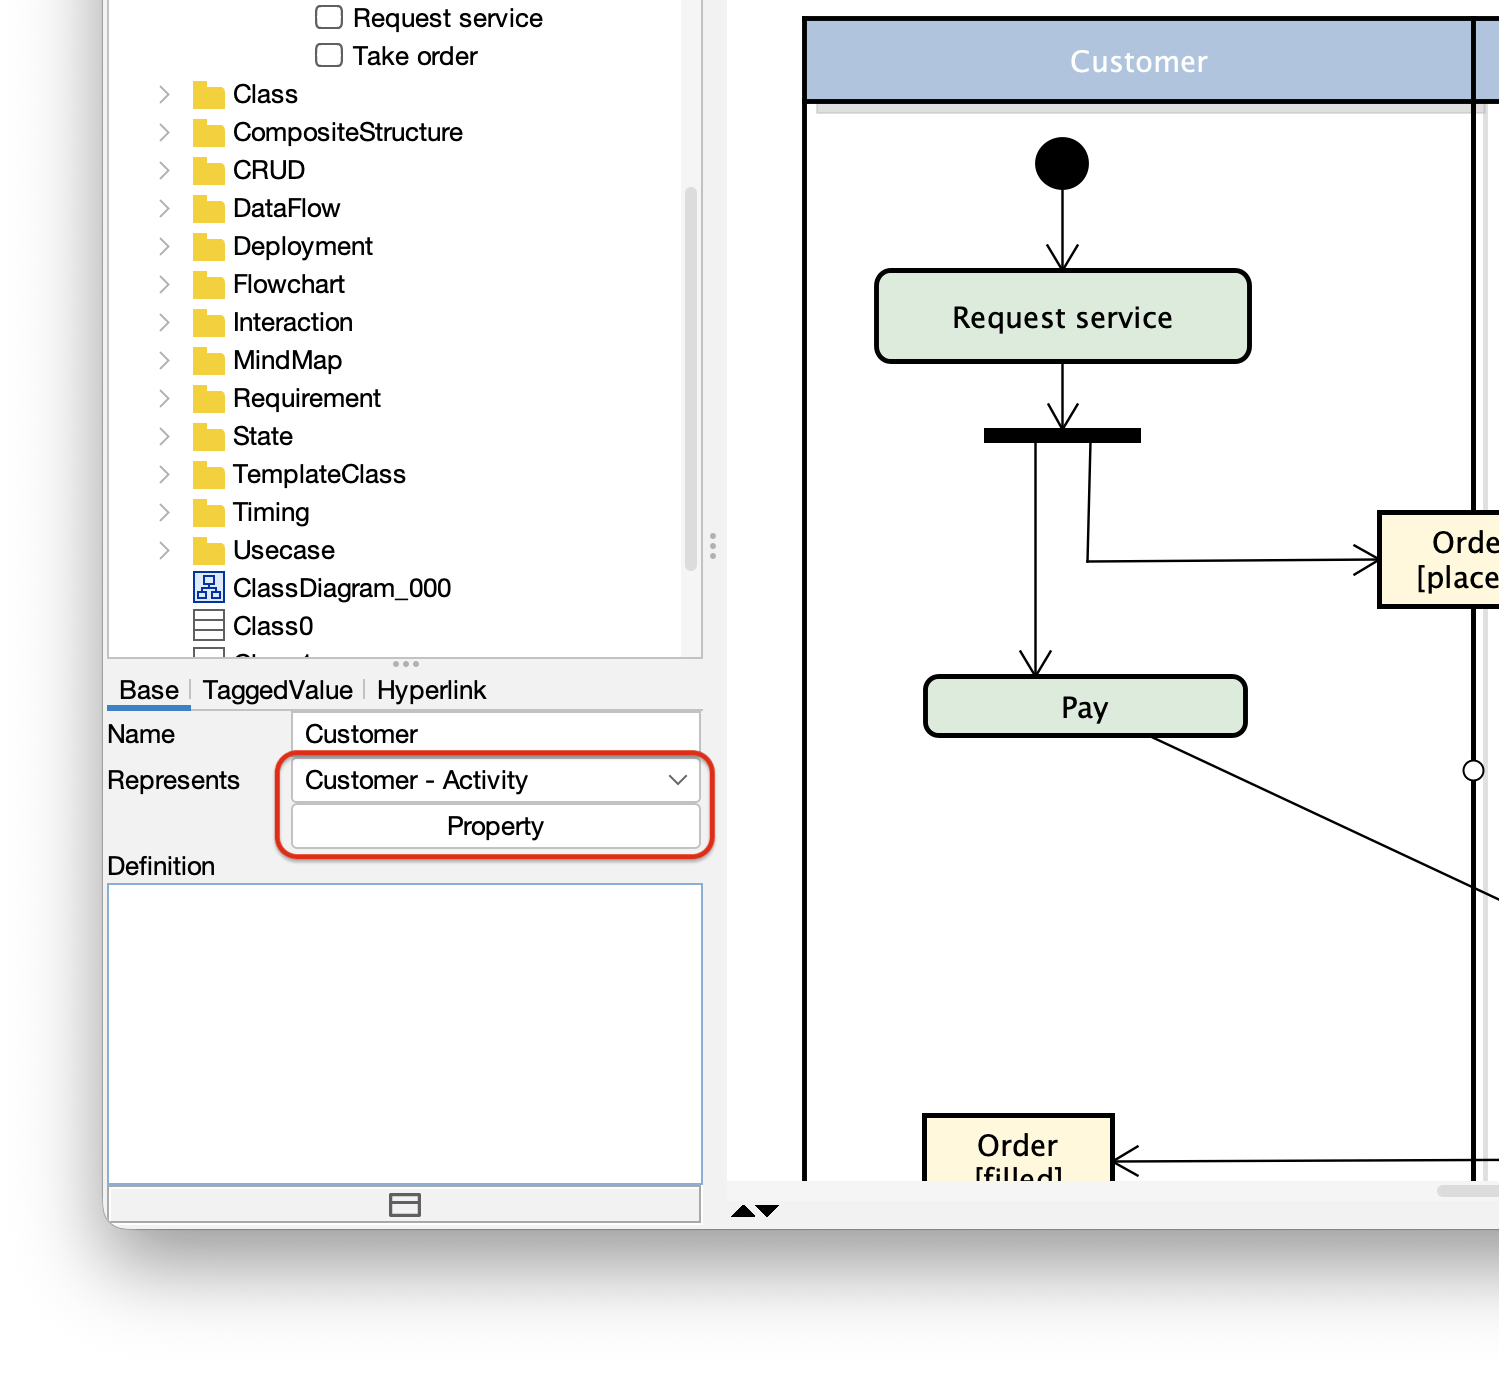Image resolution: width=1499 pixels, height=1377 pixels.
Task: Click the Property button
Action: [x=495, y=826]
